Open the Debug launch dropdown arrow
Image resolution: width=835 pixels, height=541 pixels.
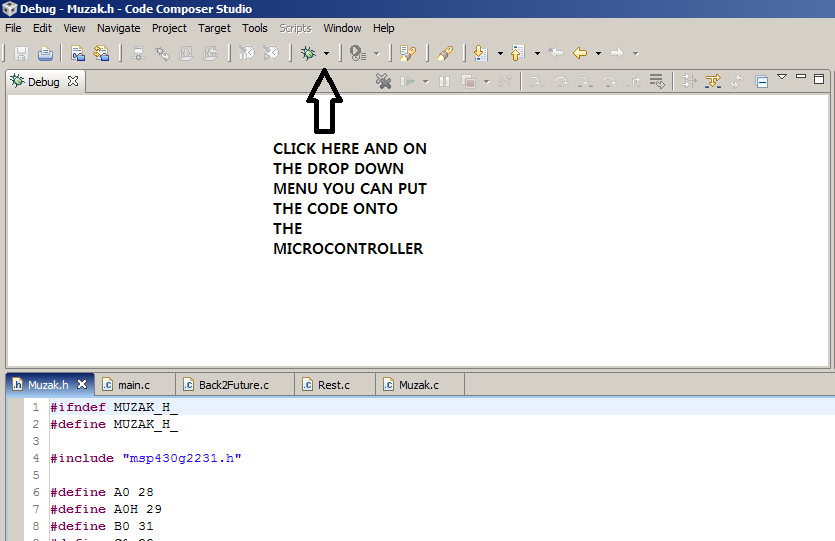click(x=326, y=53)
